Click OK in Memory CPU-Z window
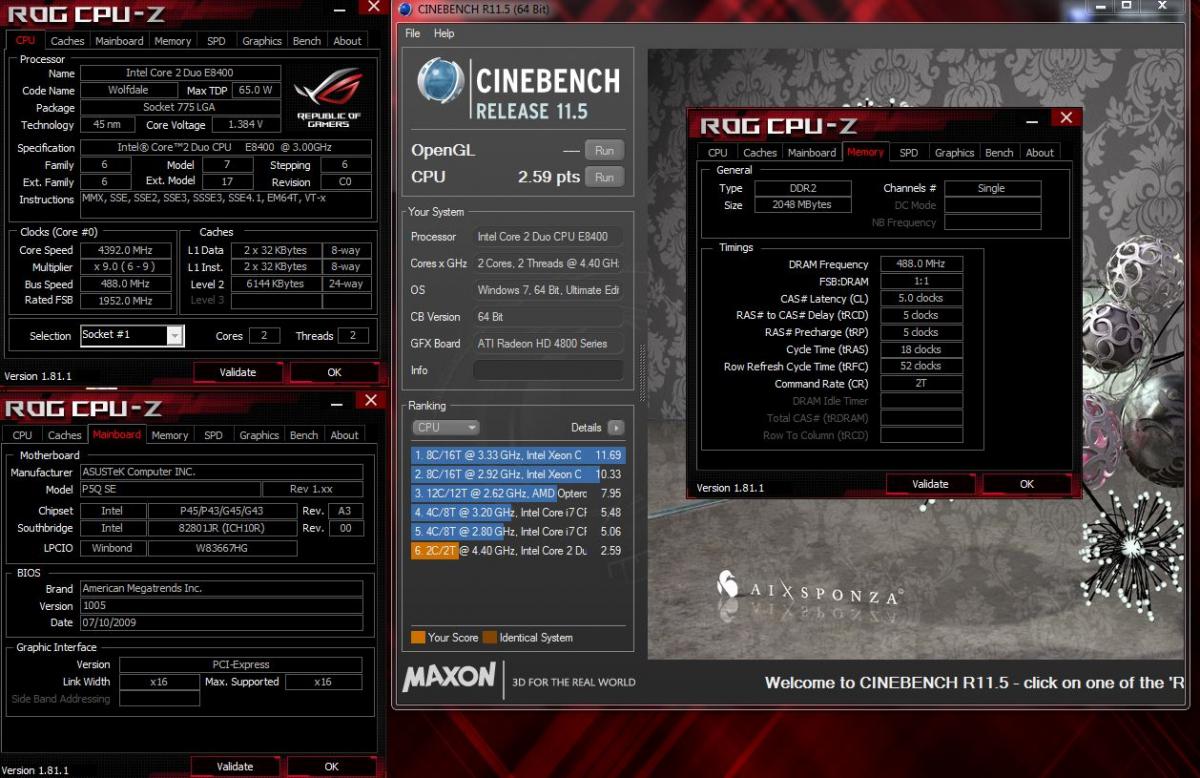The image size is (1200, 778). click(1027, 484)
